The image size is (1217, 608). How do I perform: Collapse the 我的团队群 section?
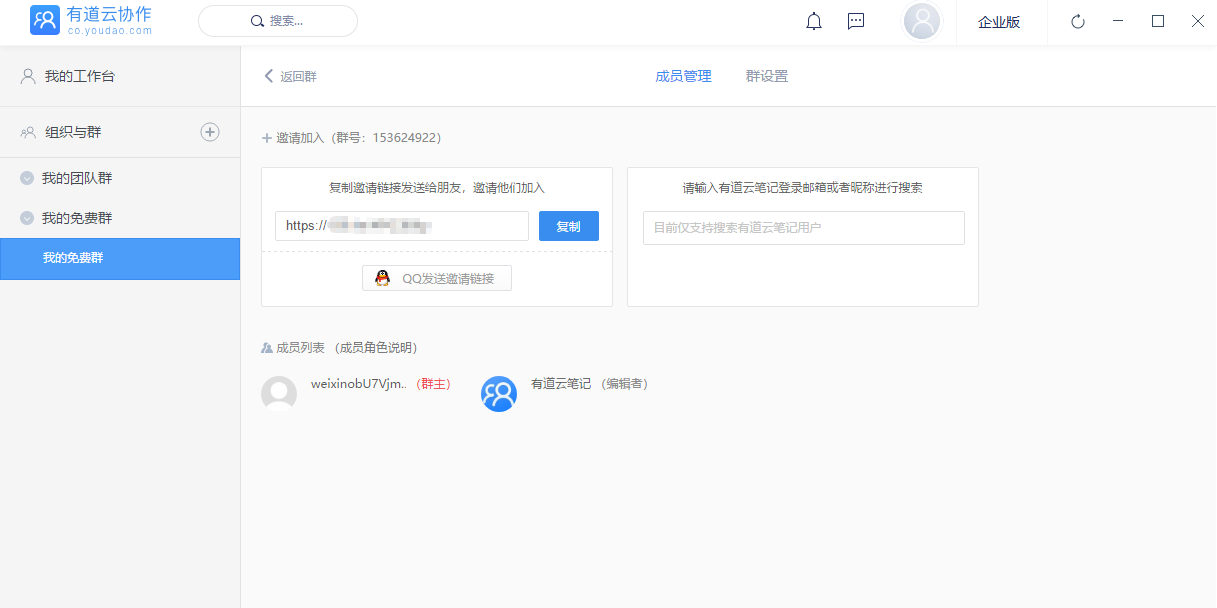tap(27, 178)
